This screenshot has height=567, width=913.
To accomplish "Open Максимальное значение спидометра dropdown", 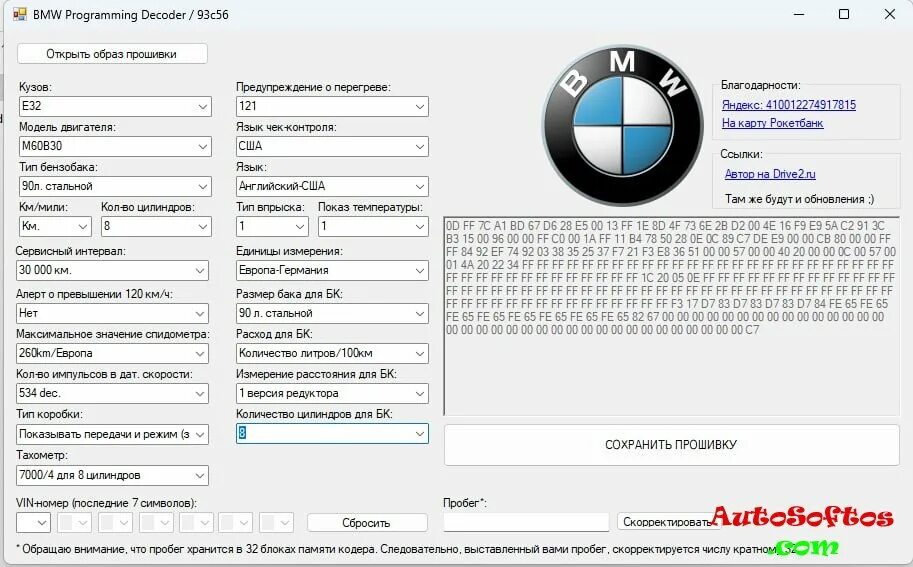I will (x=112, y=353).
